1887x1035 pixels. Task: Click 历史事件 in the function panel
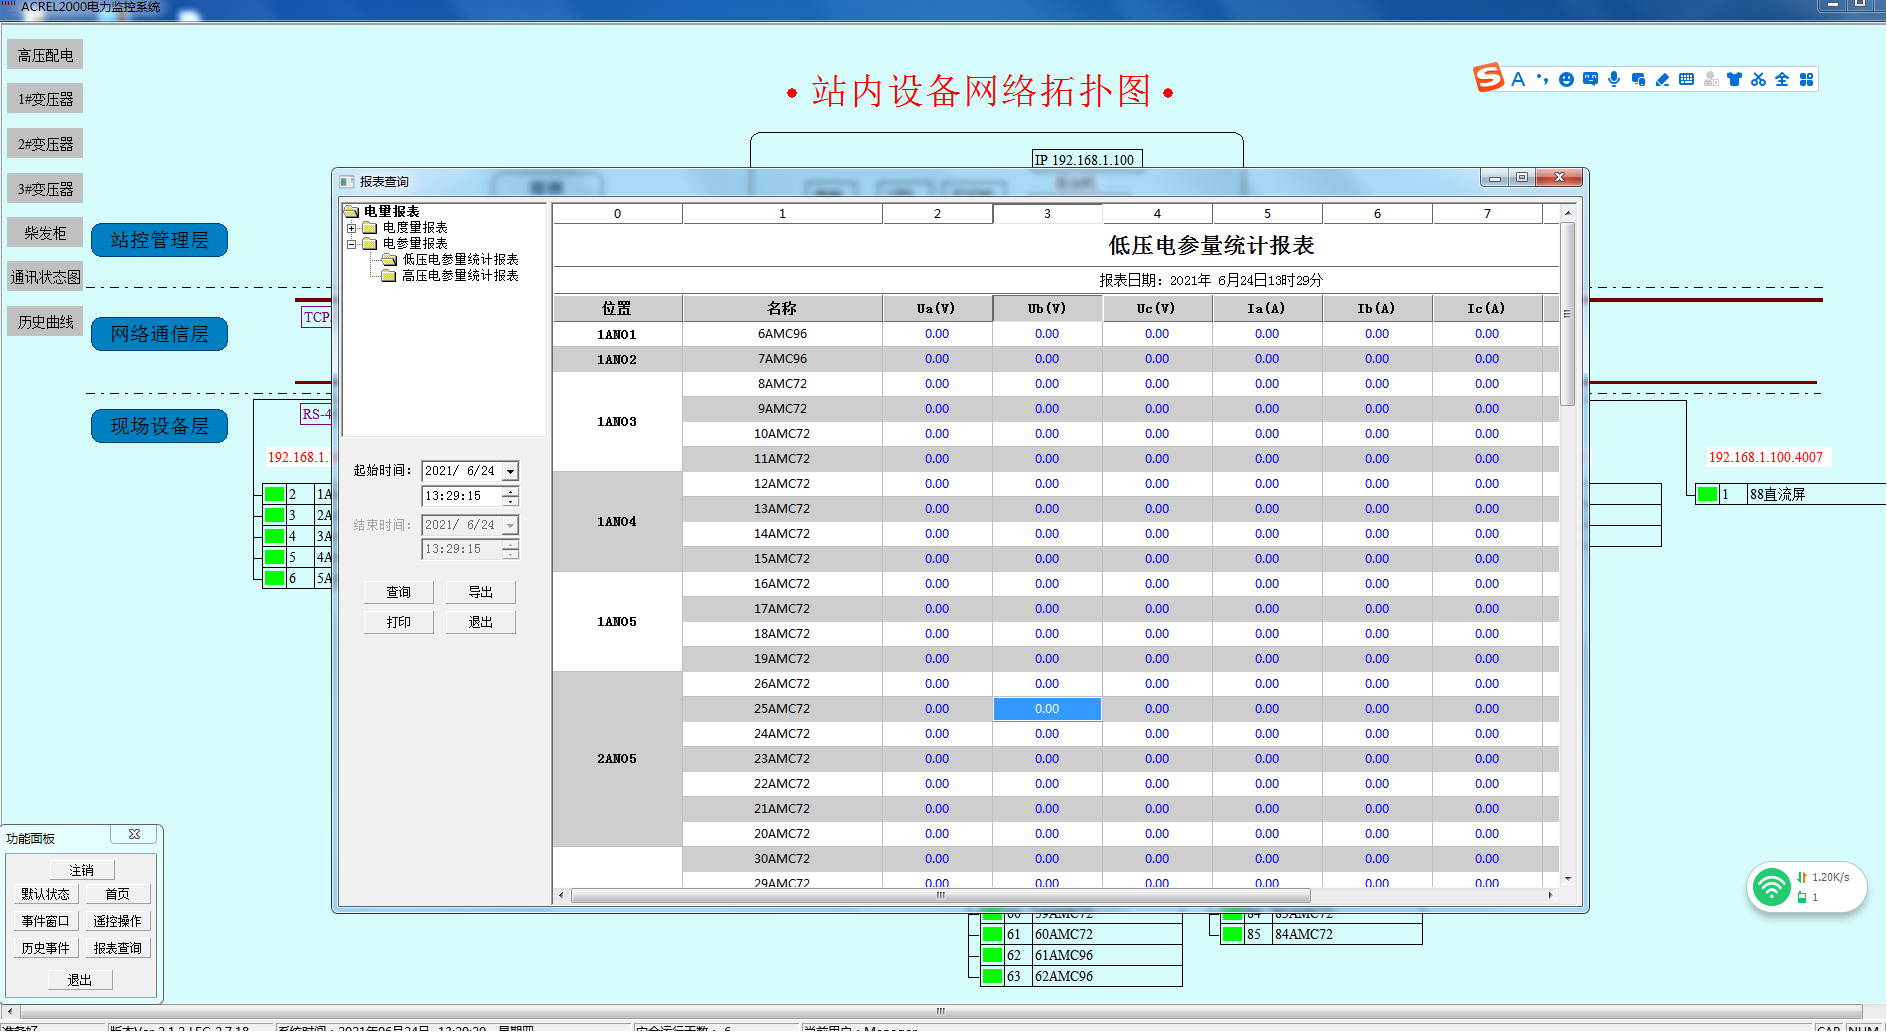pyautogui.click(x=45, y=948)
